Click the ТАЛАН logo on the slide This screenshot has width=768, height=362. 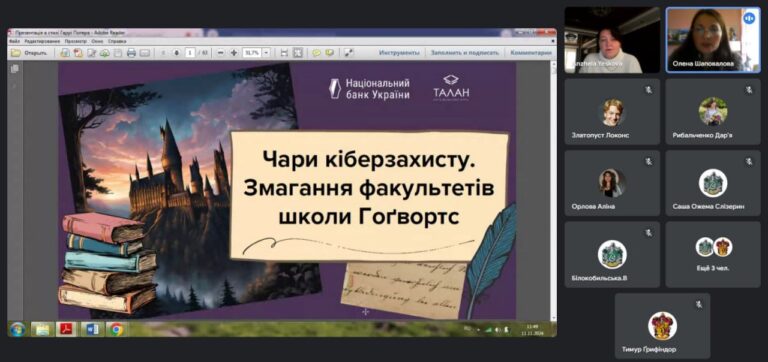click(451, 88)
